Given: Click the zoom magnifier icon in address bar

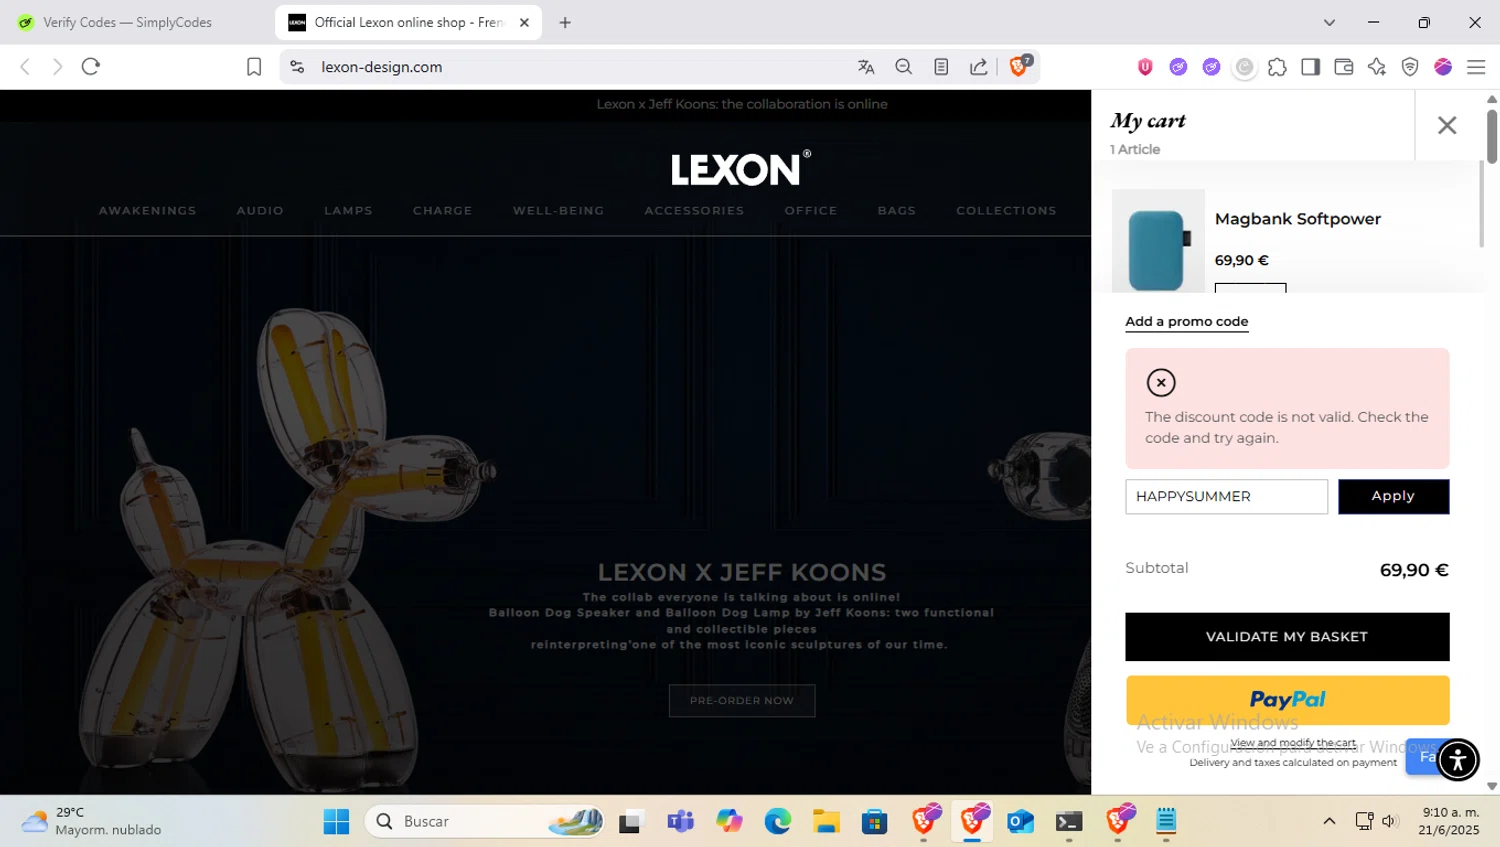Looking at the screenshot, I should click(x=904, y=67).
